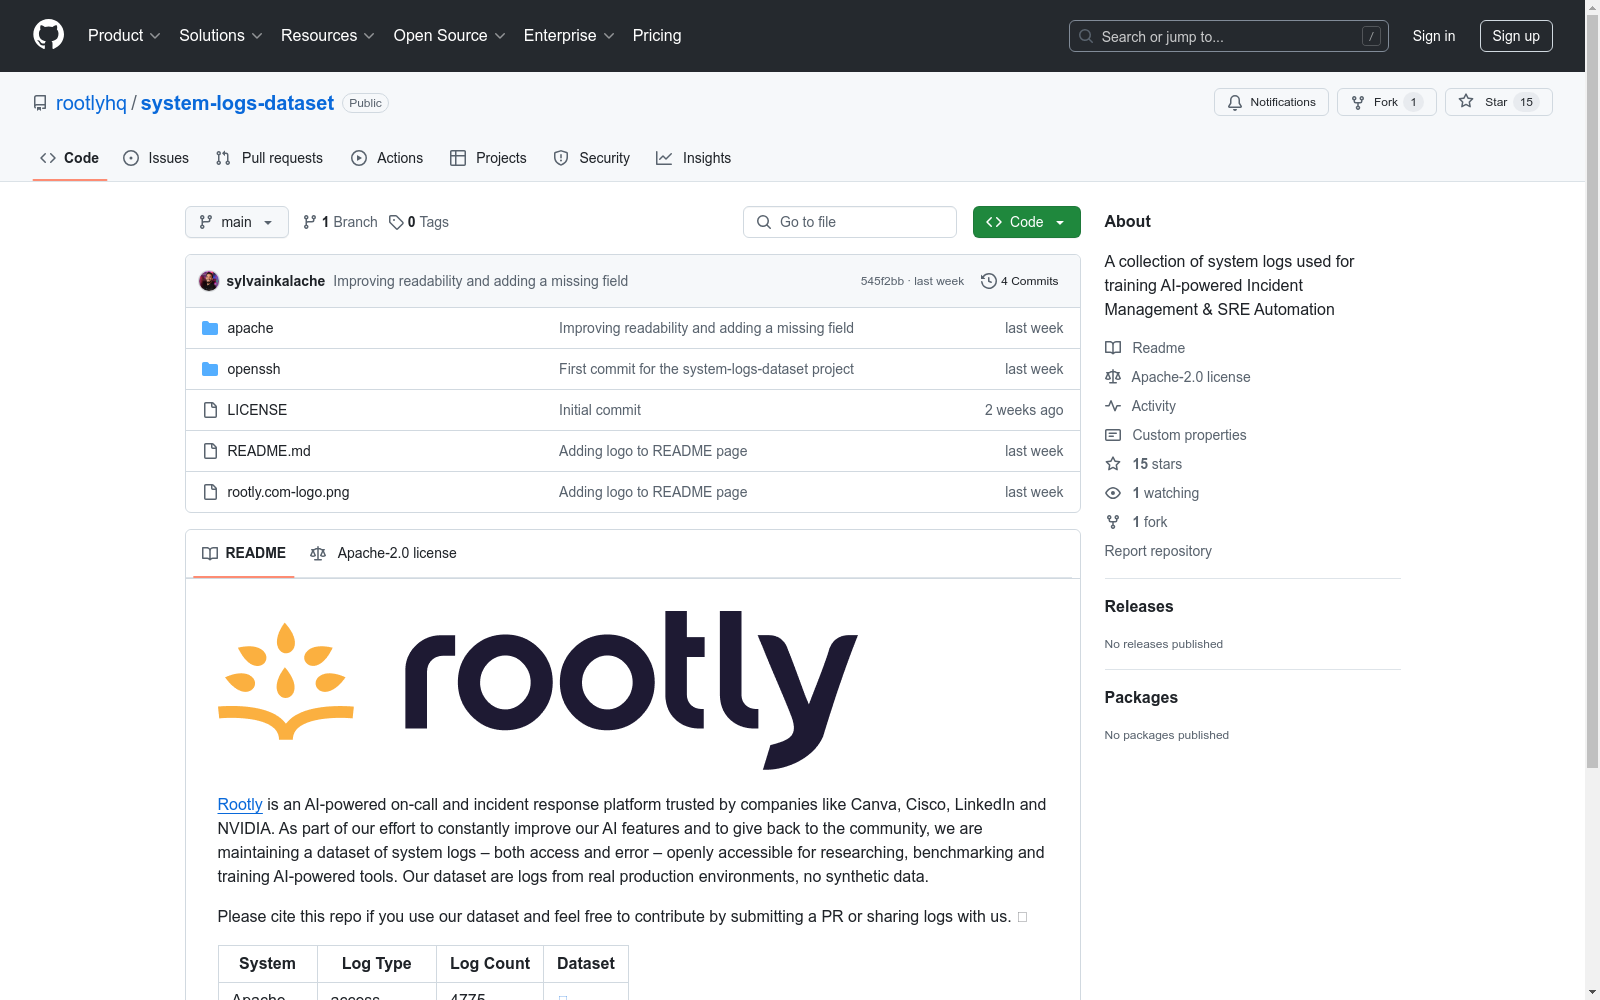This screenshot has width=1600, height=1000.
Task: Click the fork icon in Fork button
Action: [1358, 102]
